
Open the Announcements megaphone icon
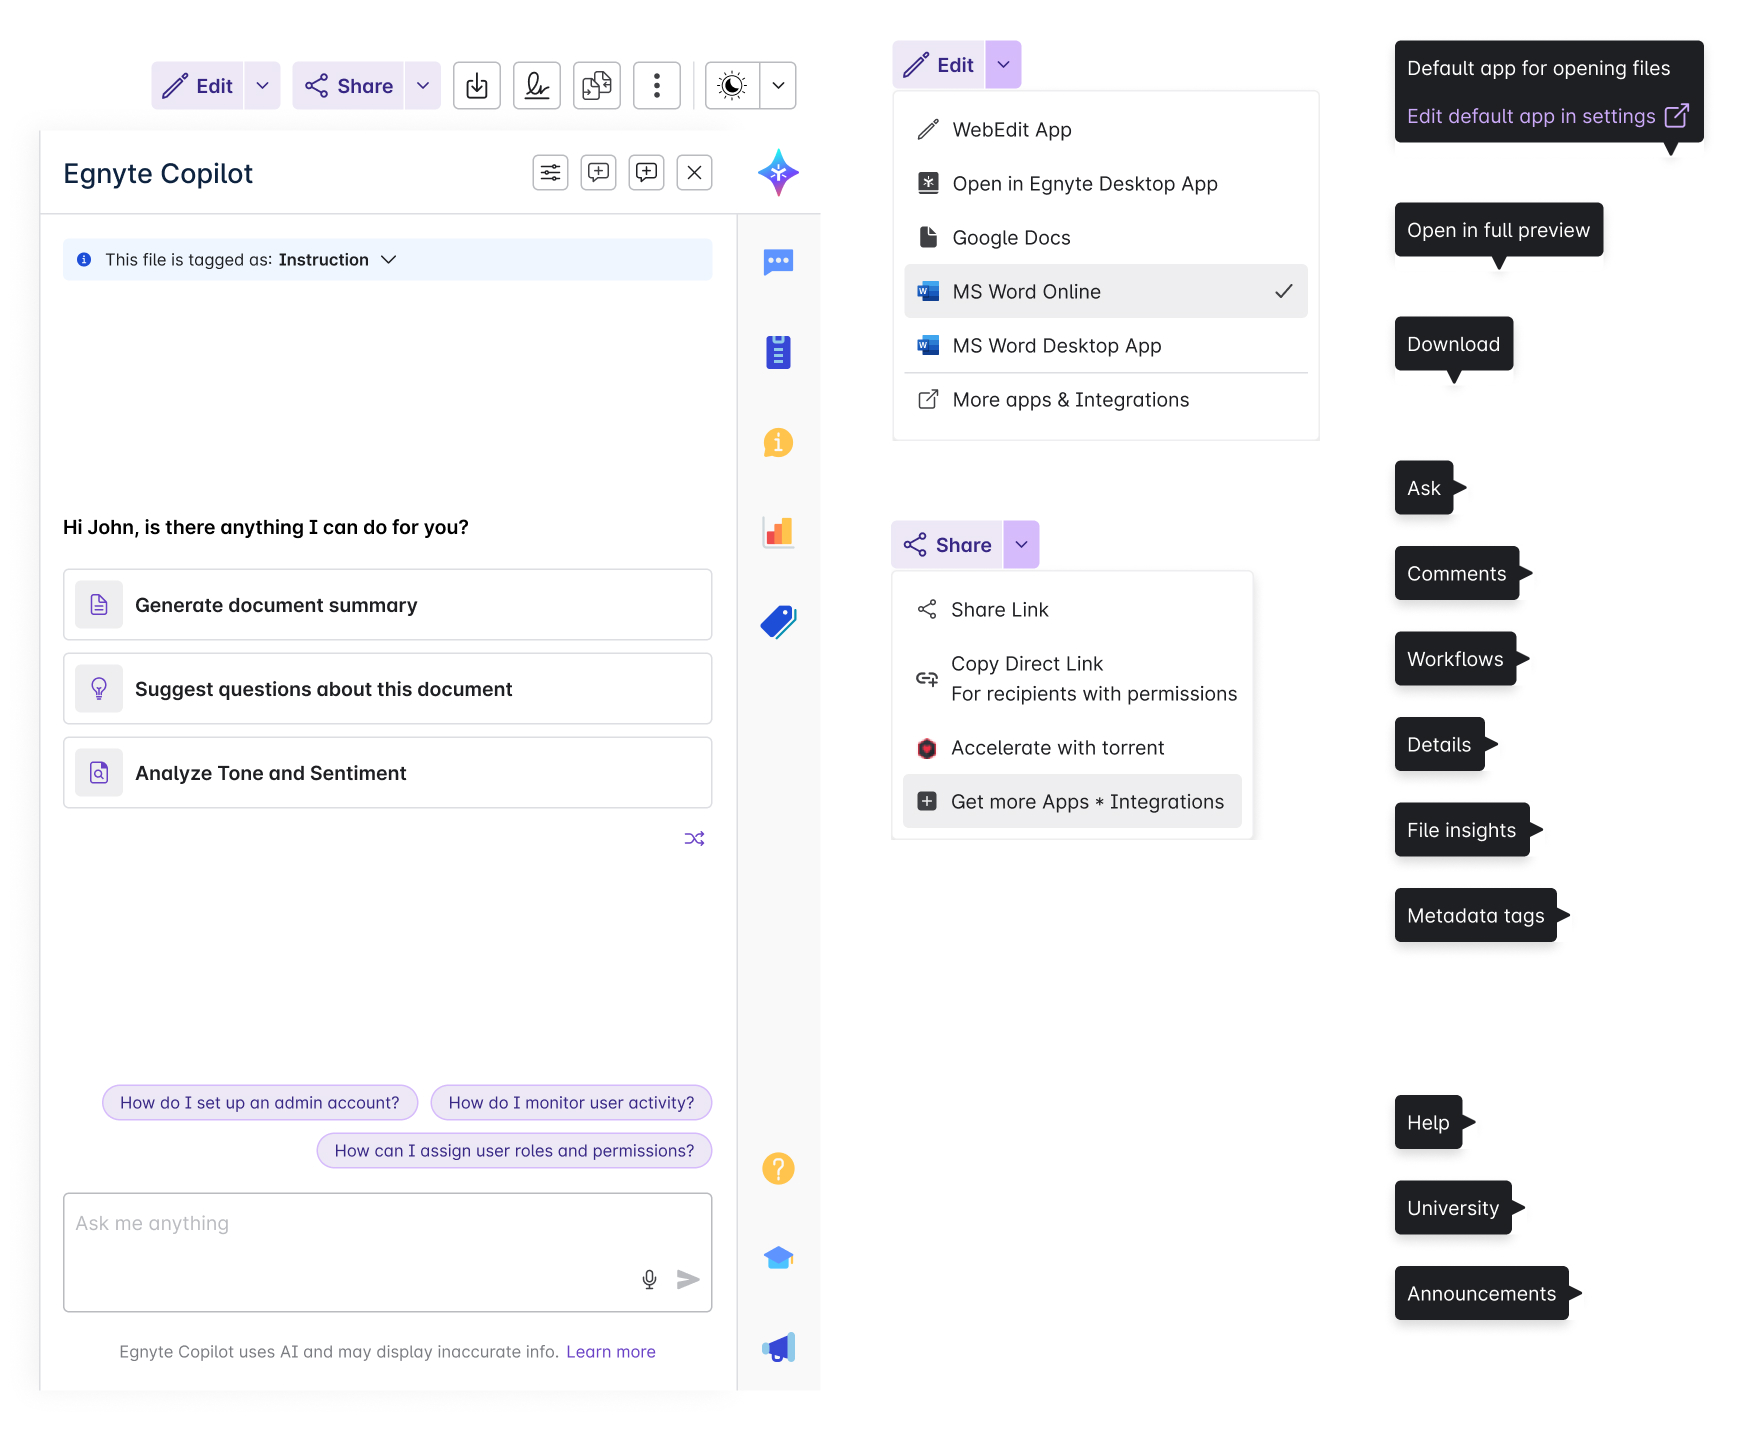778,1348
